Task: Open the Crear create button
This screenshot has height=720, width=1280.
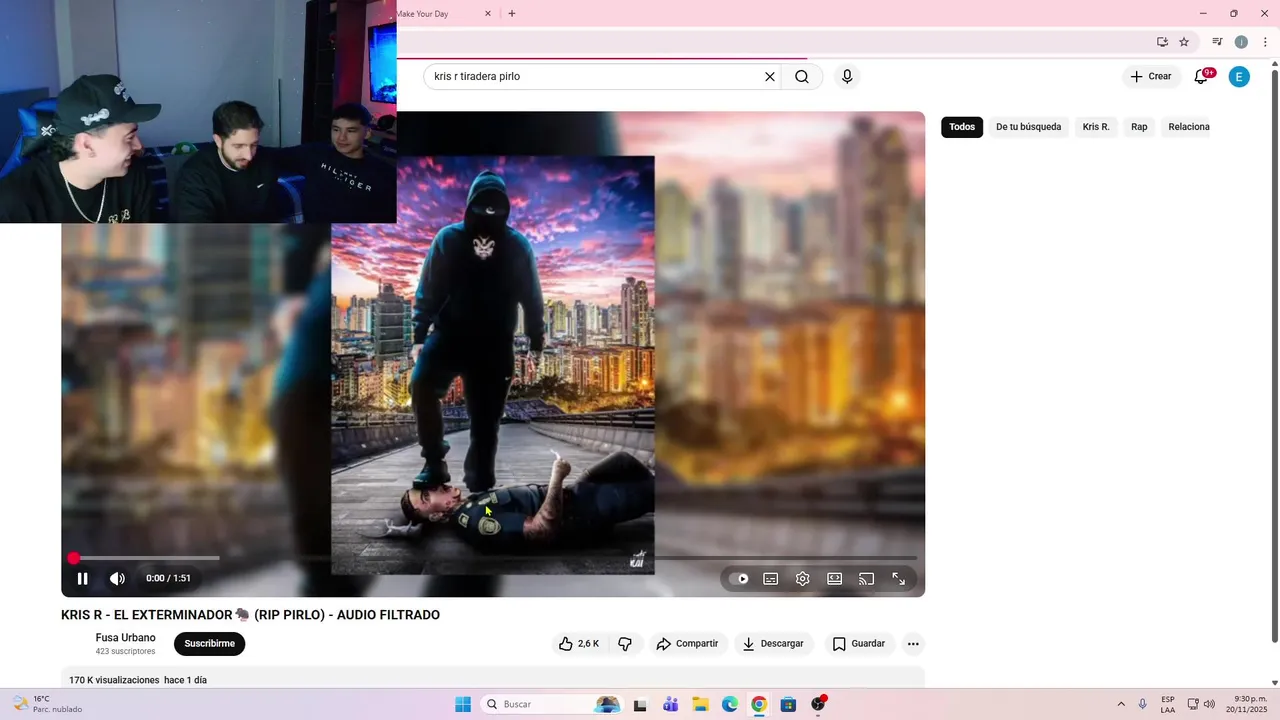Action: (1151, 77)
